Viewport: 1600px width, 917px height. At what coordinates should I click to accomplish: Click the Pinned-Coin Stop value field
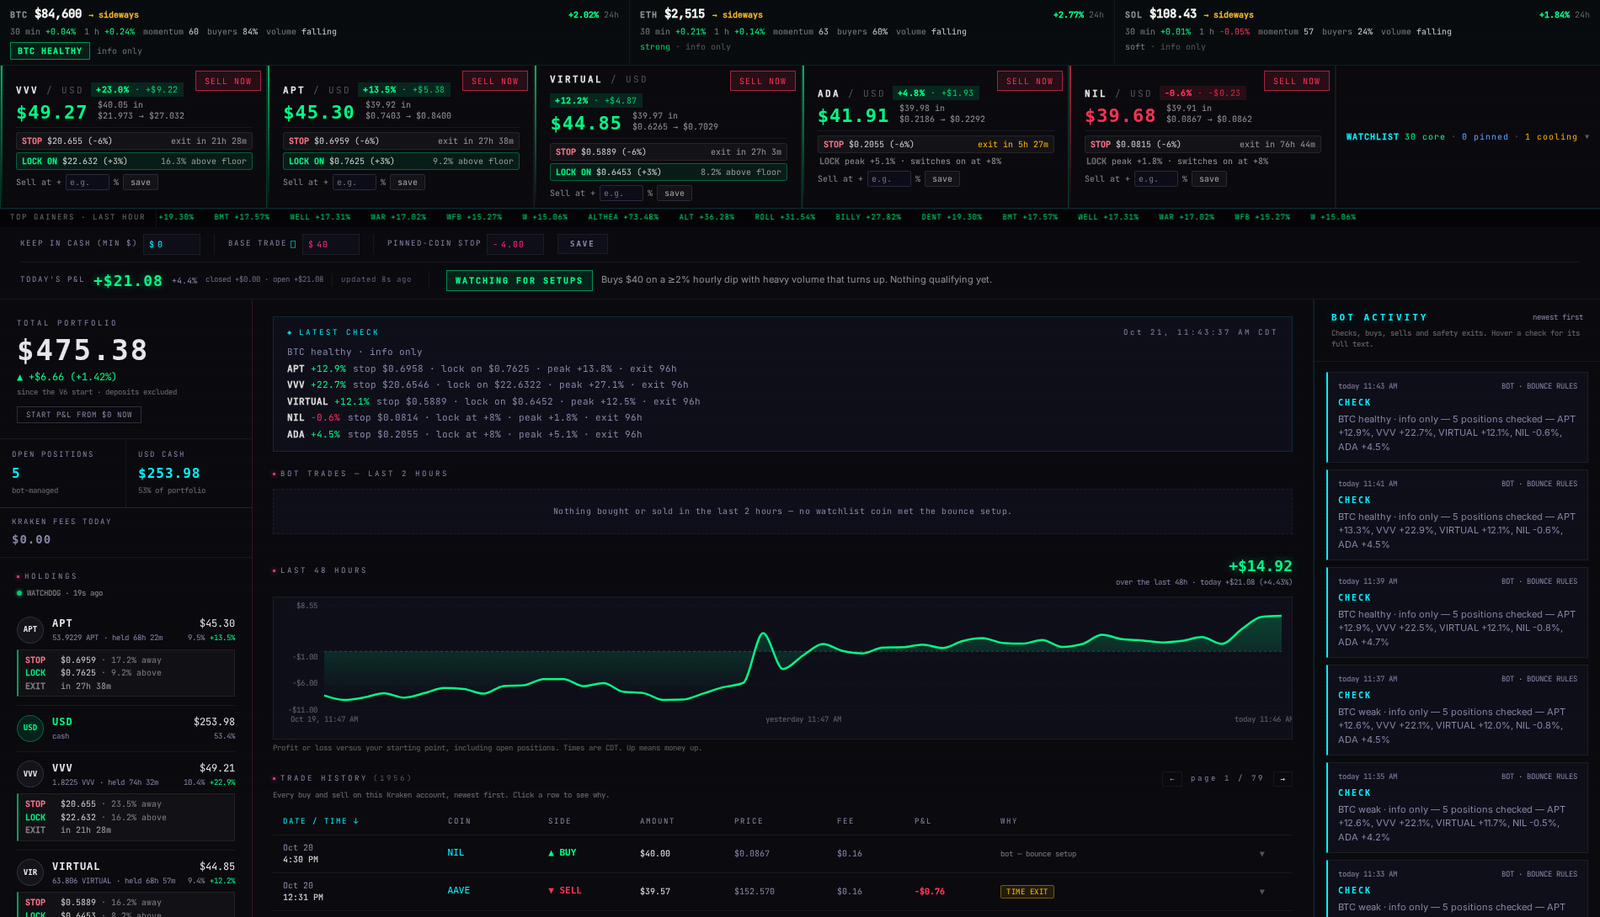pyautogui.click(x=515, y=244)
